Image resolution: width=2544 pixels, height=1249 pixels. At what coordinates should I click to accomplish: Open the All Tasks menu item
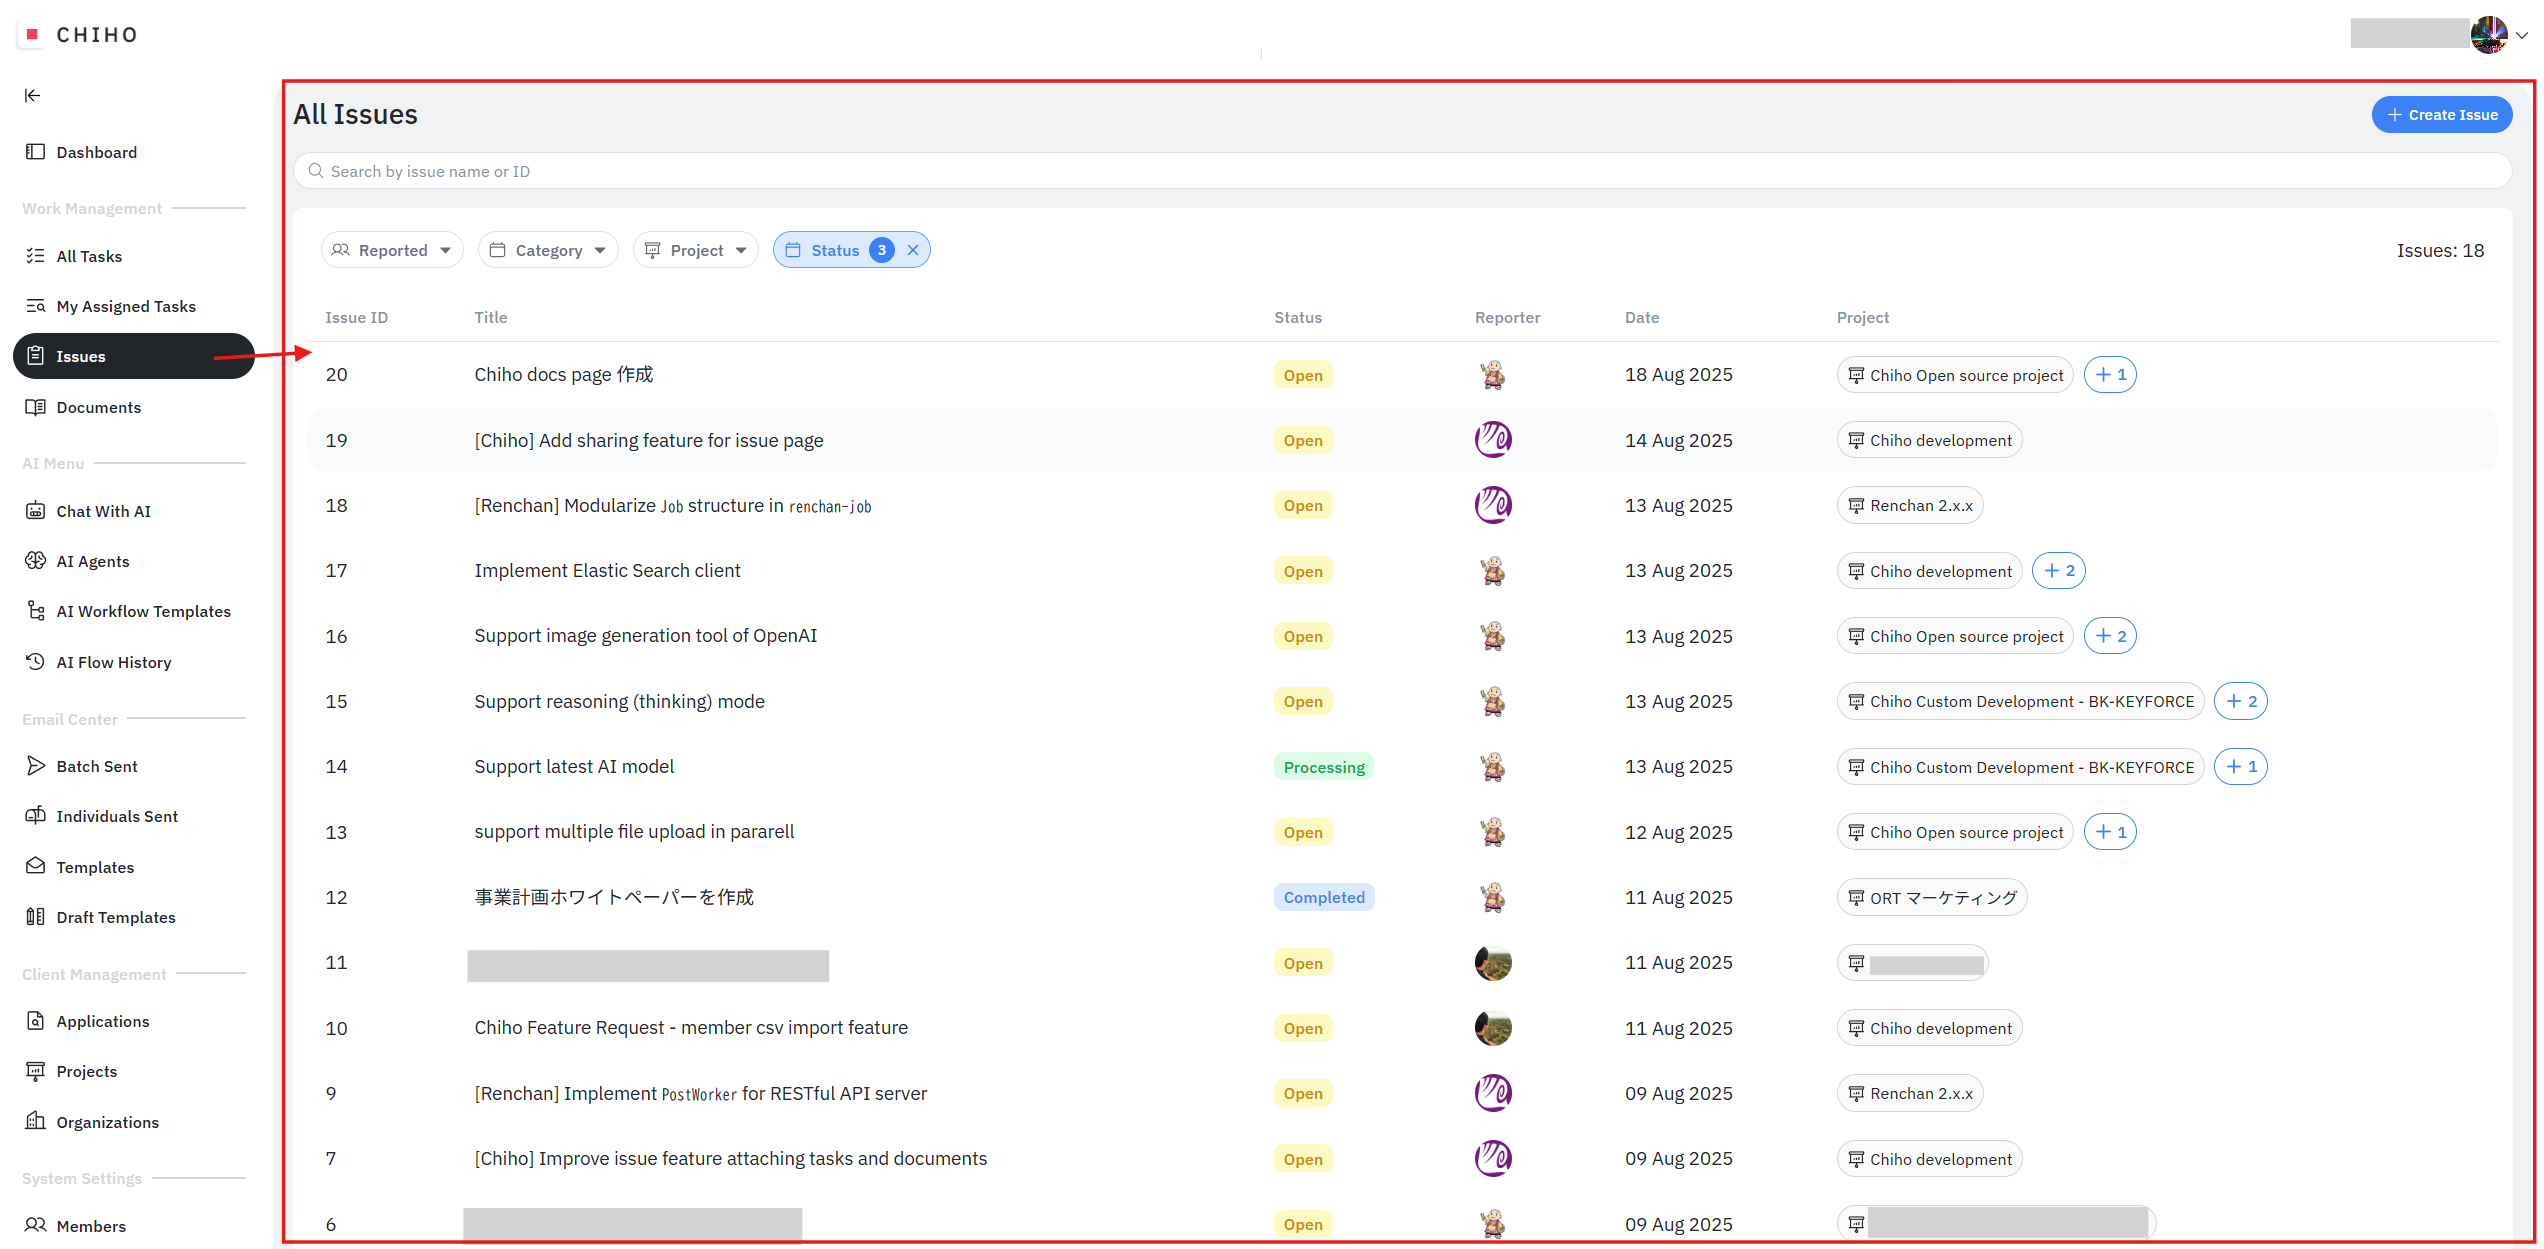tap(89, 256)
